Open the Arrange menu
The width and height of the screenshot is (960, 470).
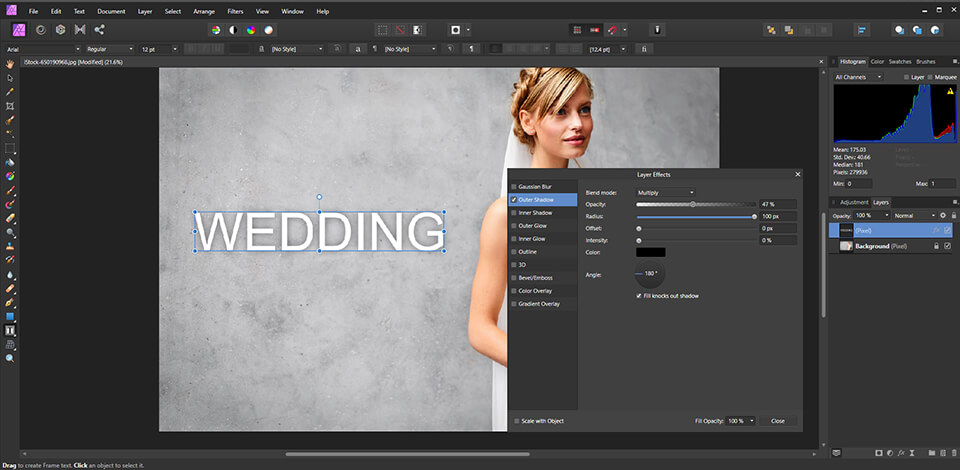(x=204, y=12)
